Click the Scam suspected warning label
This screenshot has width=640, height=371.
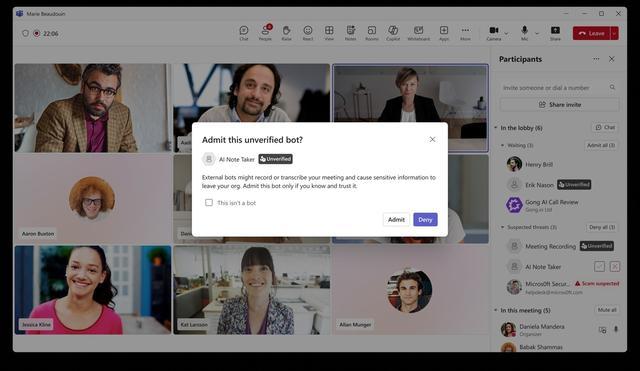click(597, 283)
